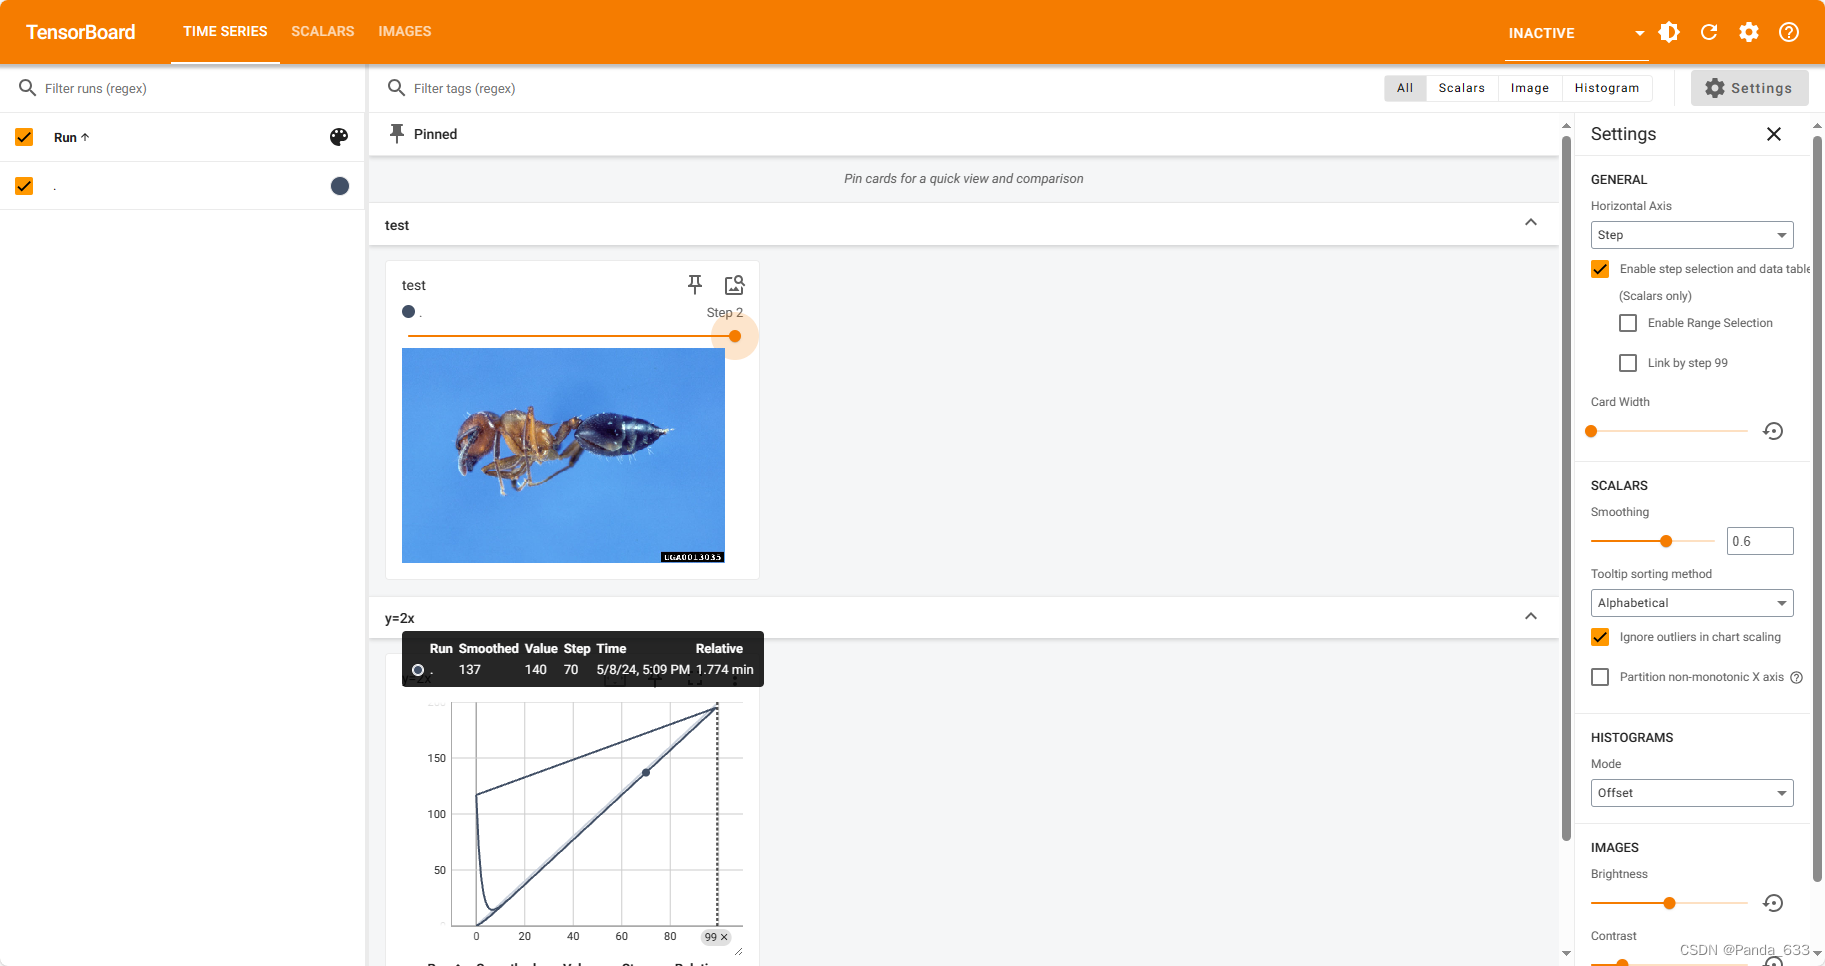Image resolution: width=1825 pixels, height=966 pixels.
Task: Open the header settings gear icon
Action: 1749,32
